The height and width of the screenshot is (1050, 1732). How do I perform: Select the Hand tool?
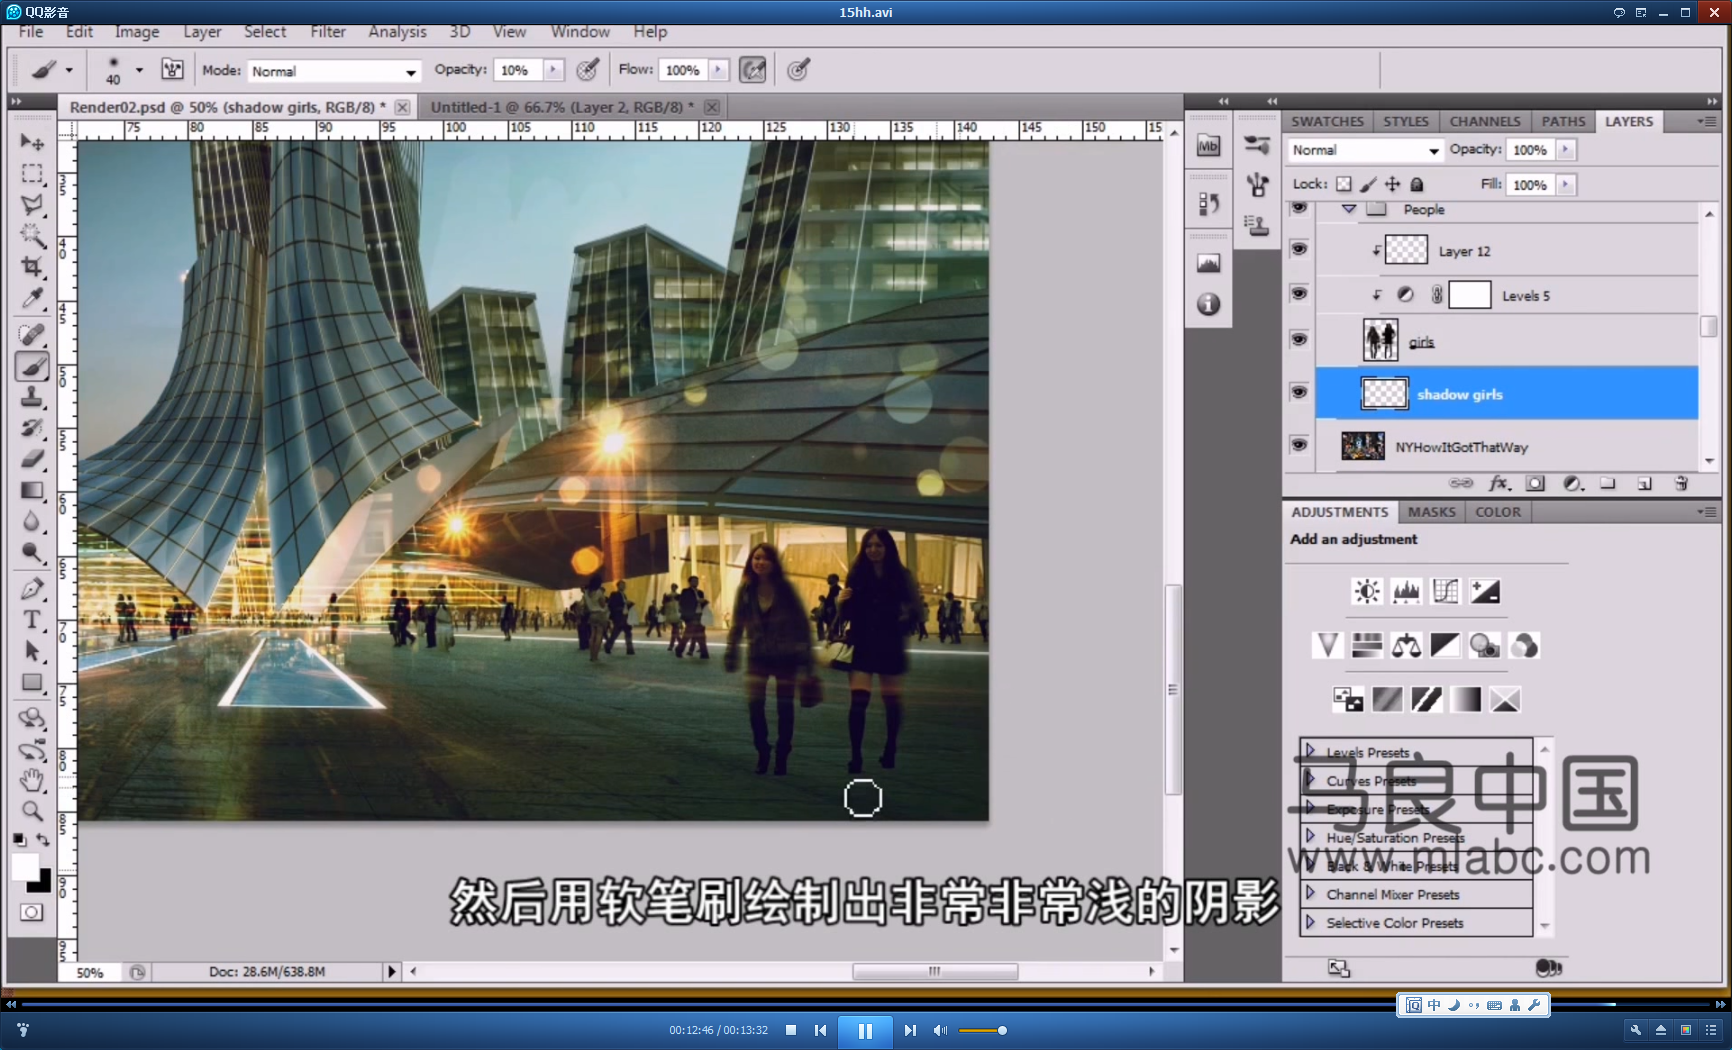[x=31, y=780]
